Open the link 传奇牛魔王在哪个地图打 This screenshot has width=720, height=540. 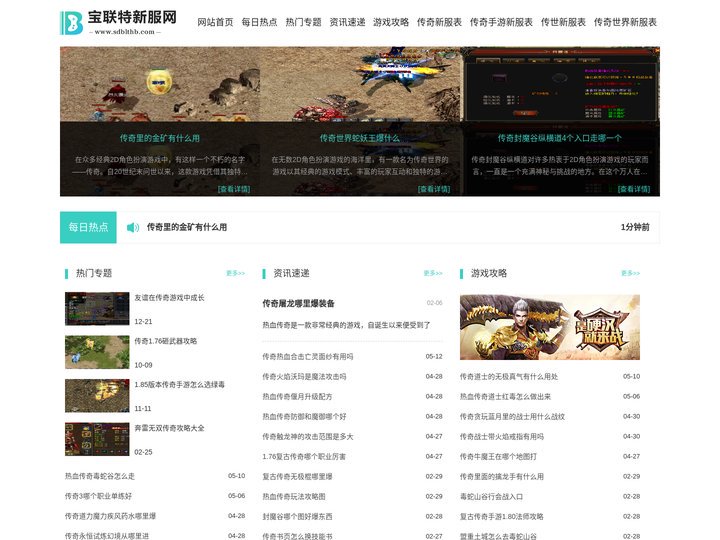click(x=498, y=457)
